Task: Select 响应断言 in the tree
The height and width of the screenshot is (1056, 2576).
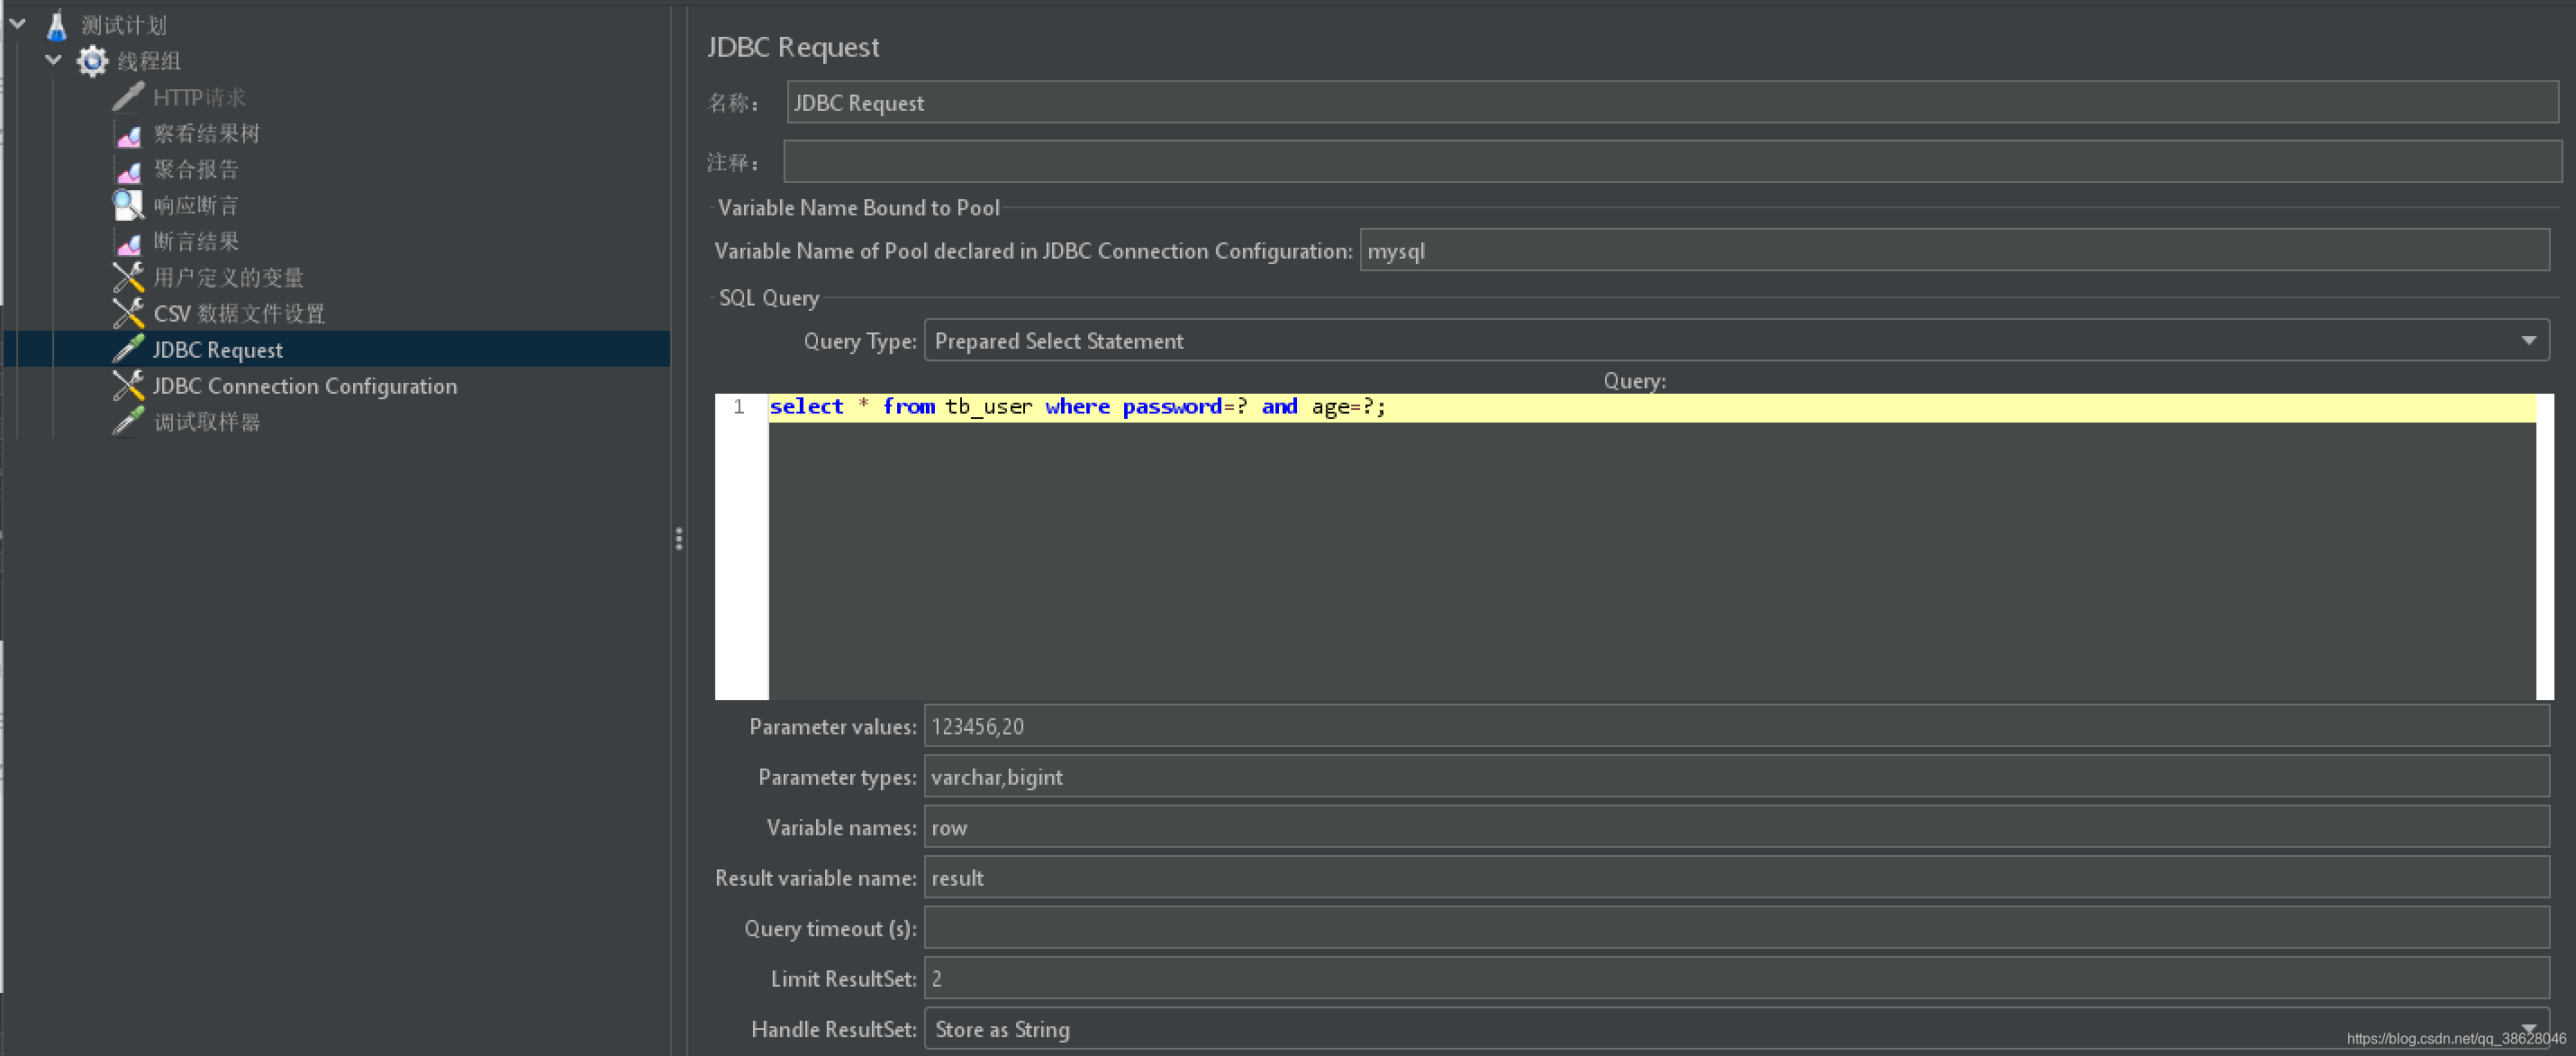Action: [196, 206]
